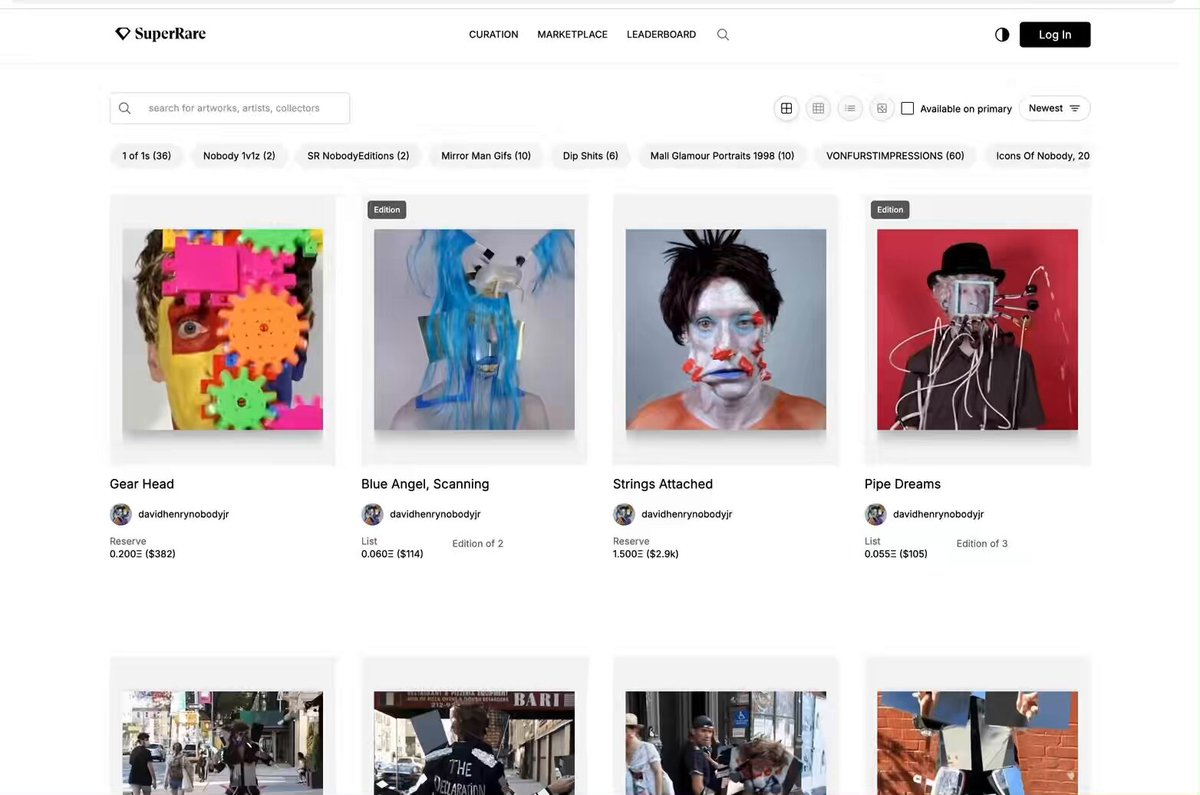This screenshot has width=1200, height=795.
Task: Select the Mirror Man Gifs (10) chip
Action: [x=486, y=156]
